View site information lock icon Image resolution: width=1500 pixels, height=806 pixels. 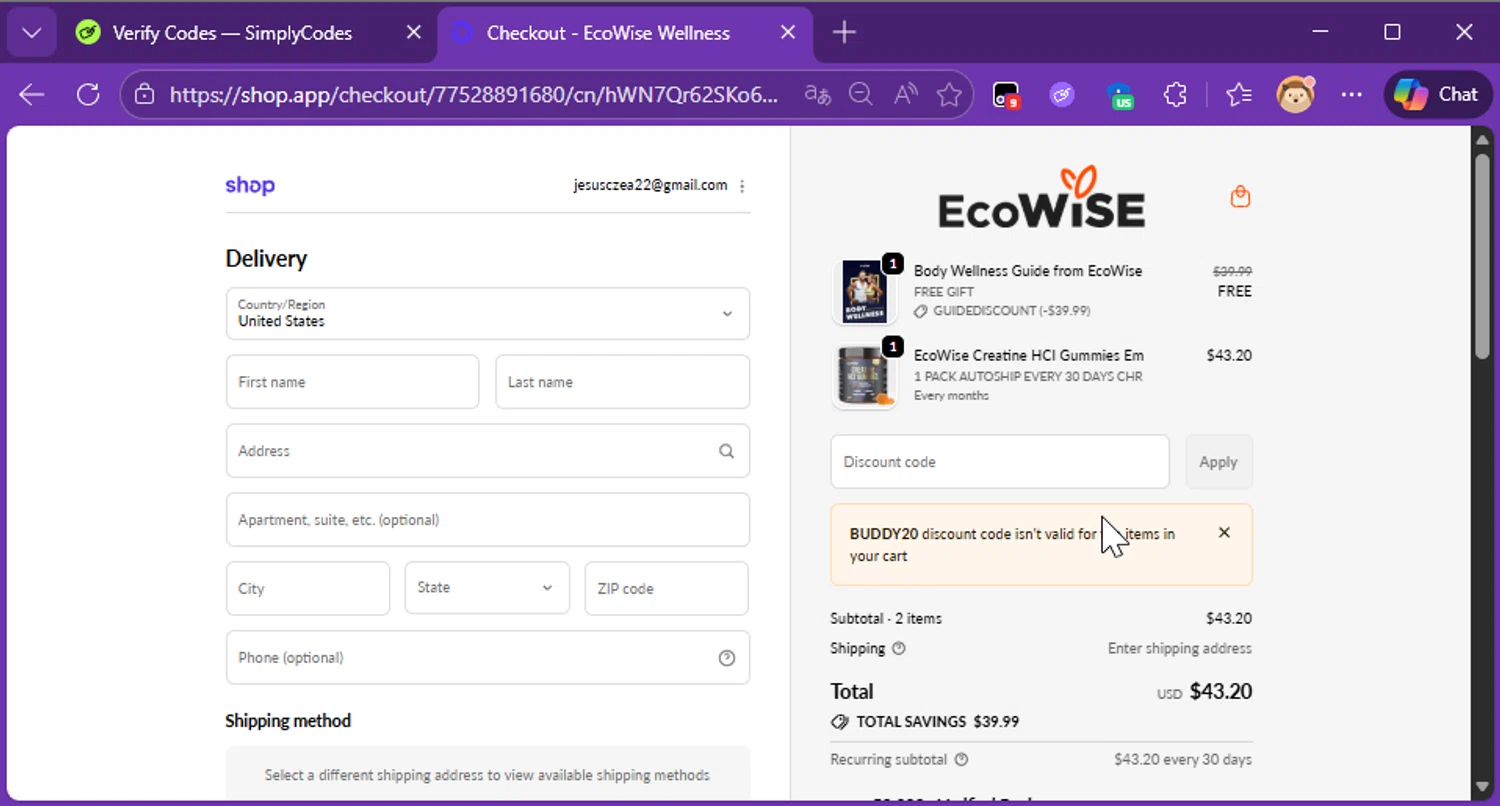(x=145, y=95)
